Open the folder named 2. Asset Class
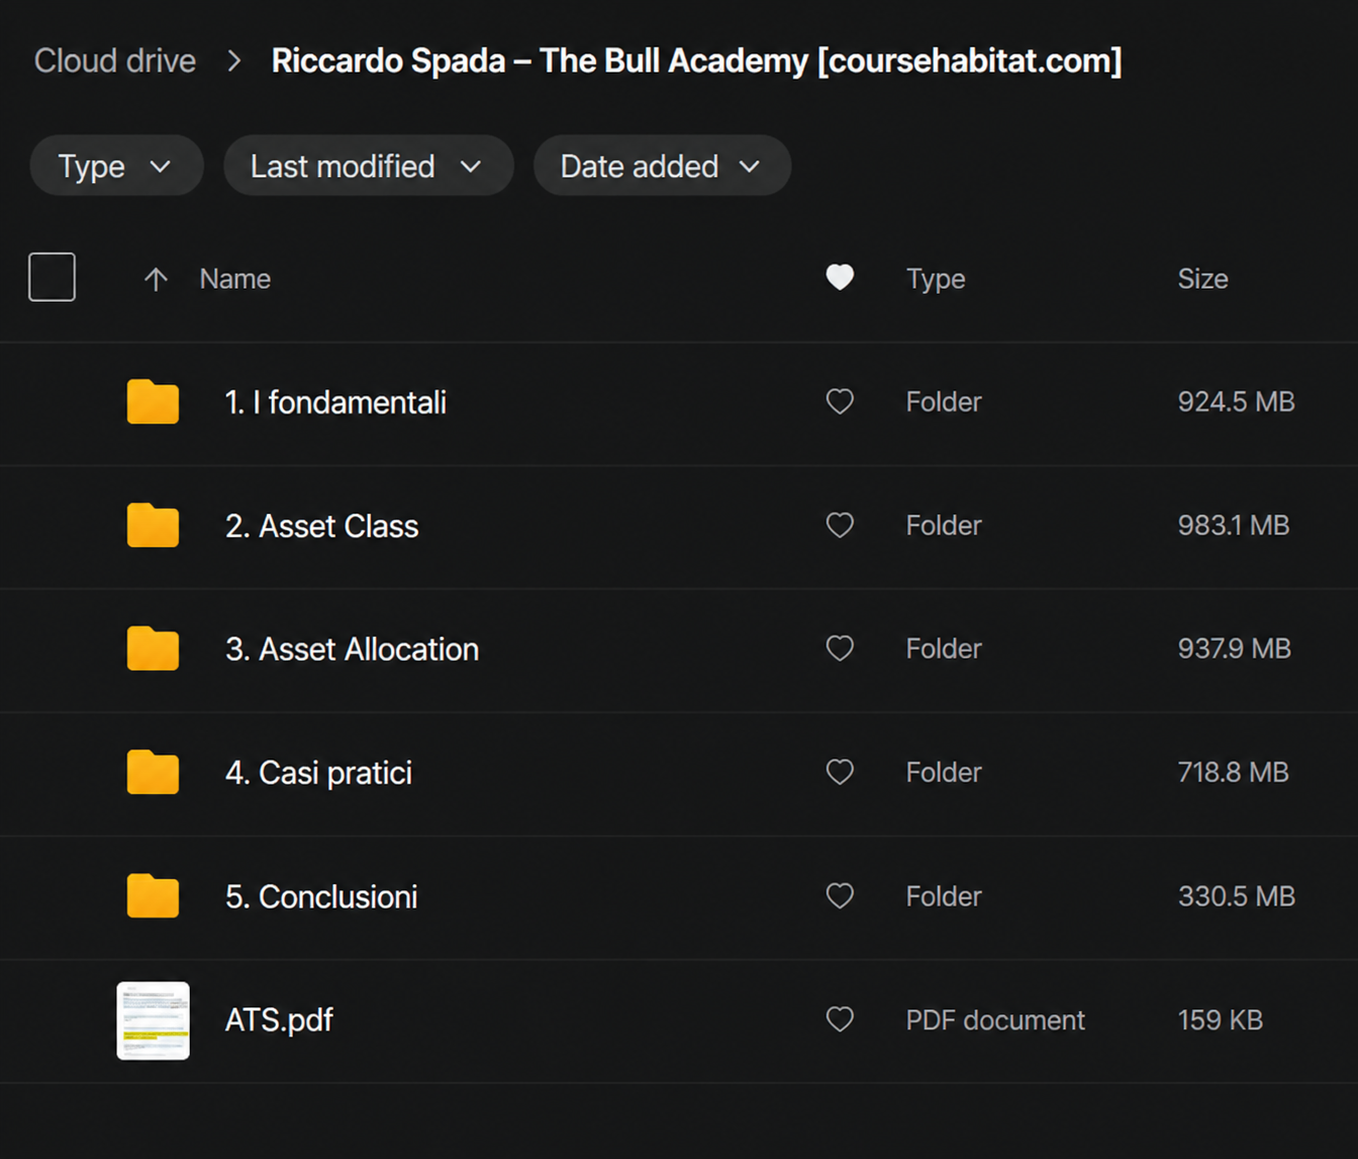This screenshot has height=1159, width=1358. click(x=322, y=526)
